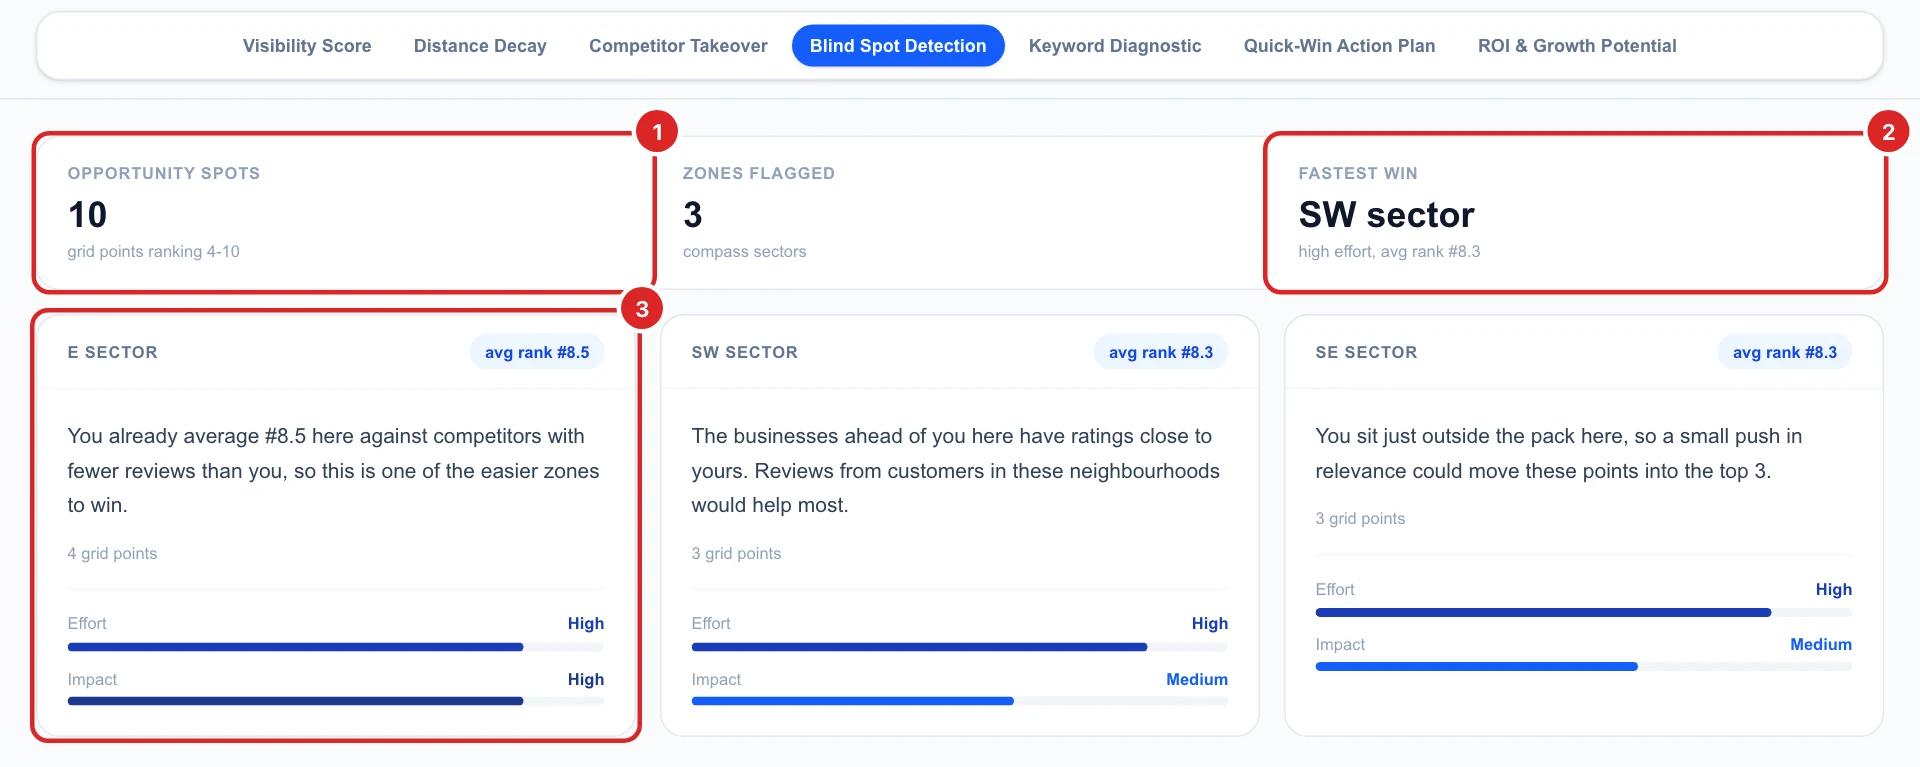Go to the Competitor Takeover tab

pos(678,46)
